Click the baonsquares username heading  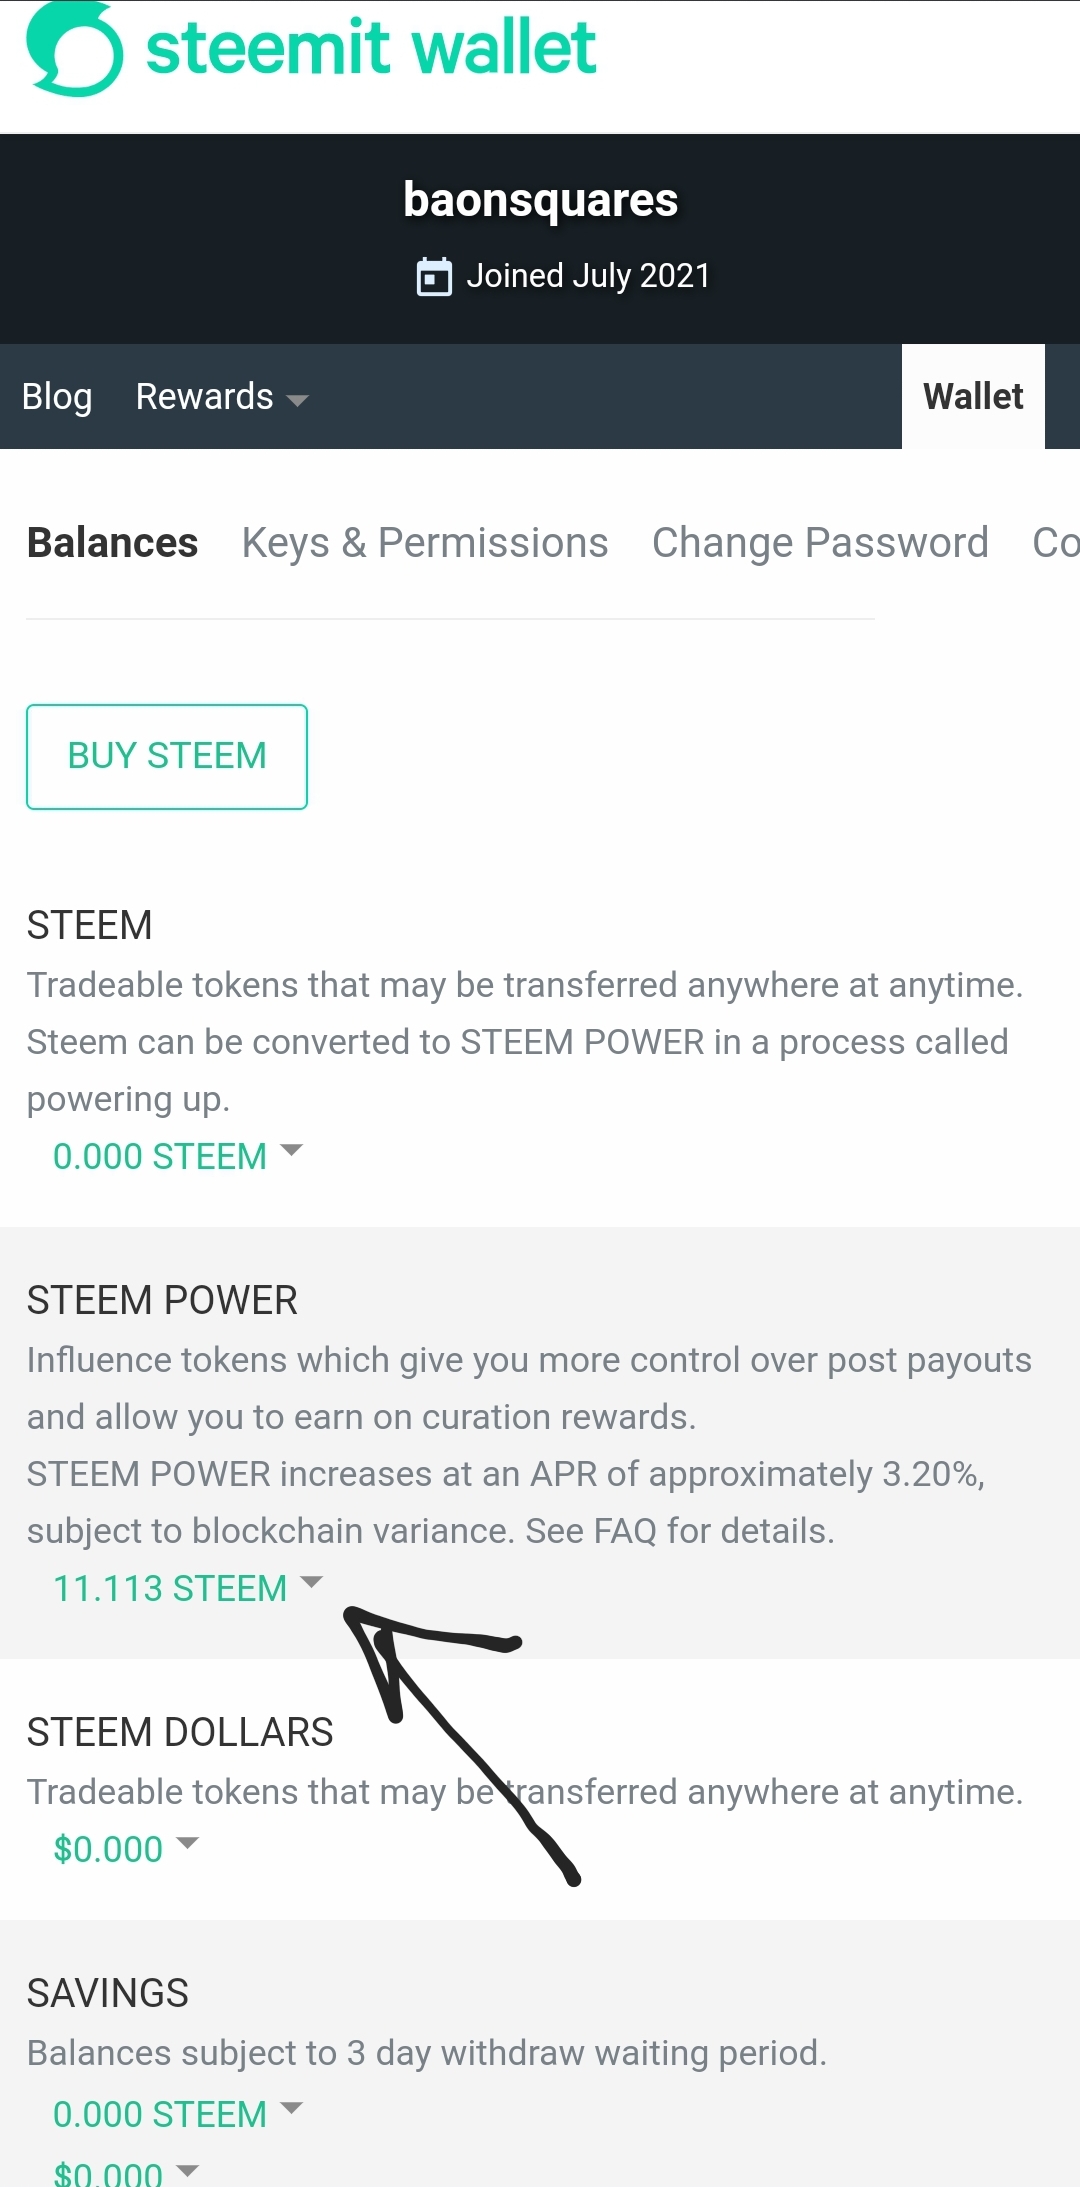click(x=540, y=200)
